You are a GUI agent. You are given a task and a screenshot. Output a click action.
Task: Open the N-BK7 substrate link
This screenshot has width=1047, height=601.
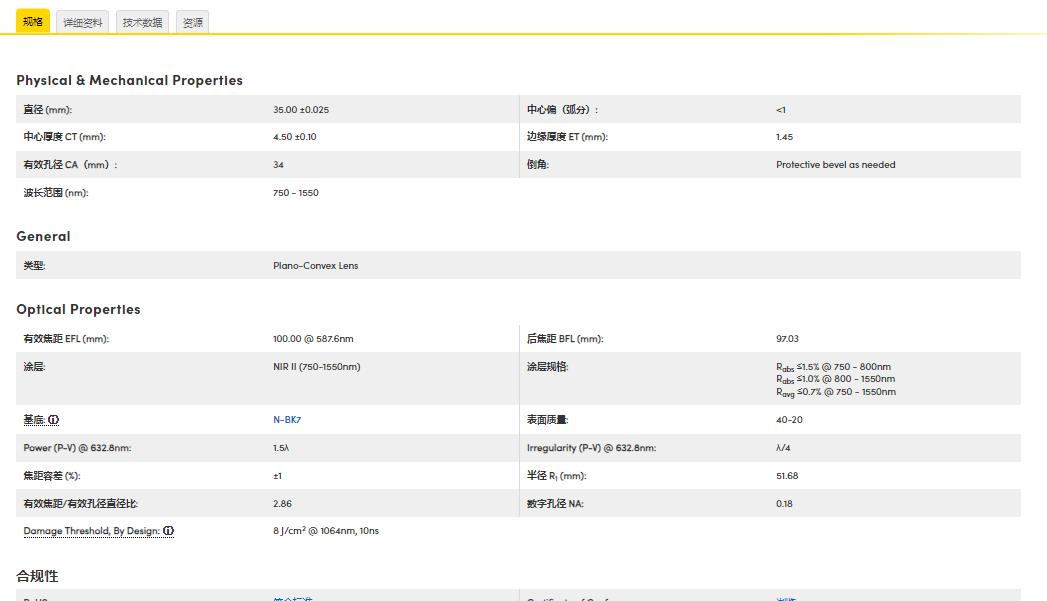coord(287,420)
